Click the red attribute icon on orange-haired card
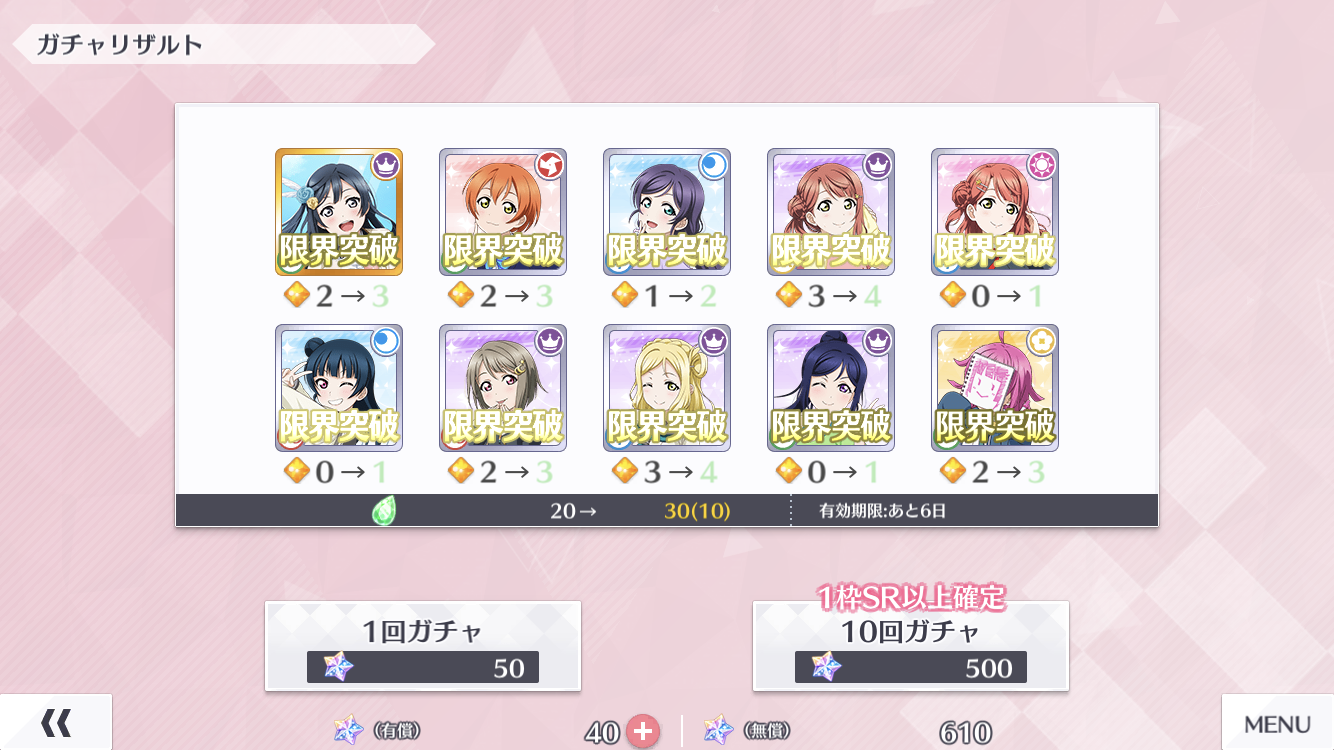 (x=550, y=165)
